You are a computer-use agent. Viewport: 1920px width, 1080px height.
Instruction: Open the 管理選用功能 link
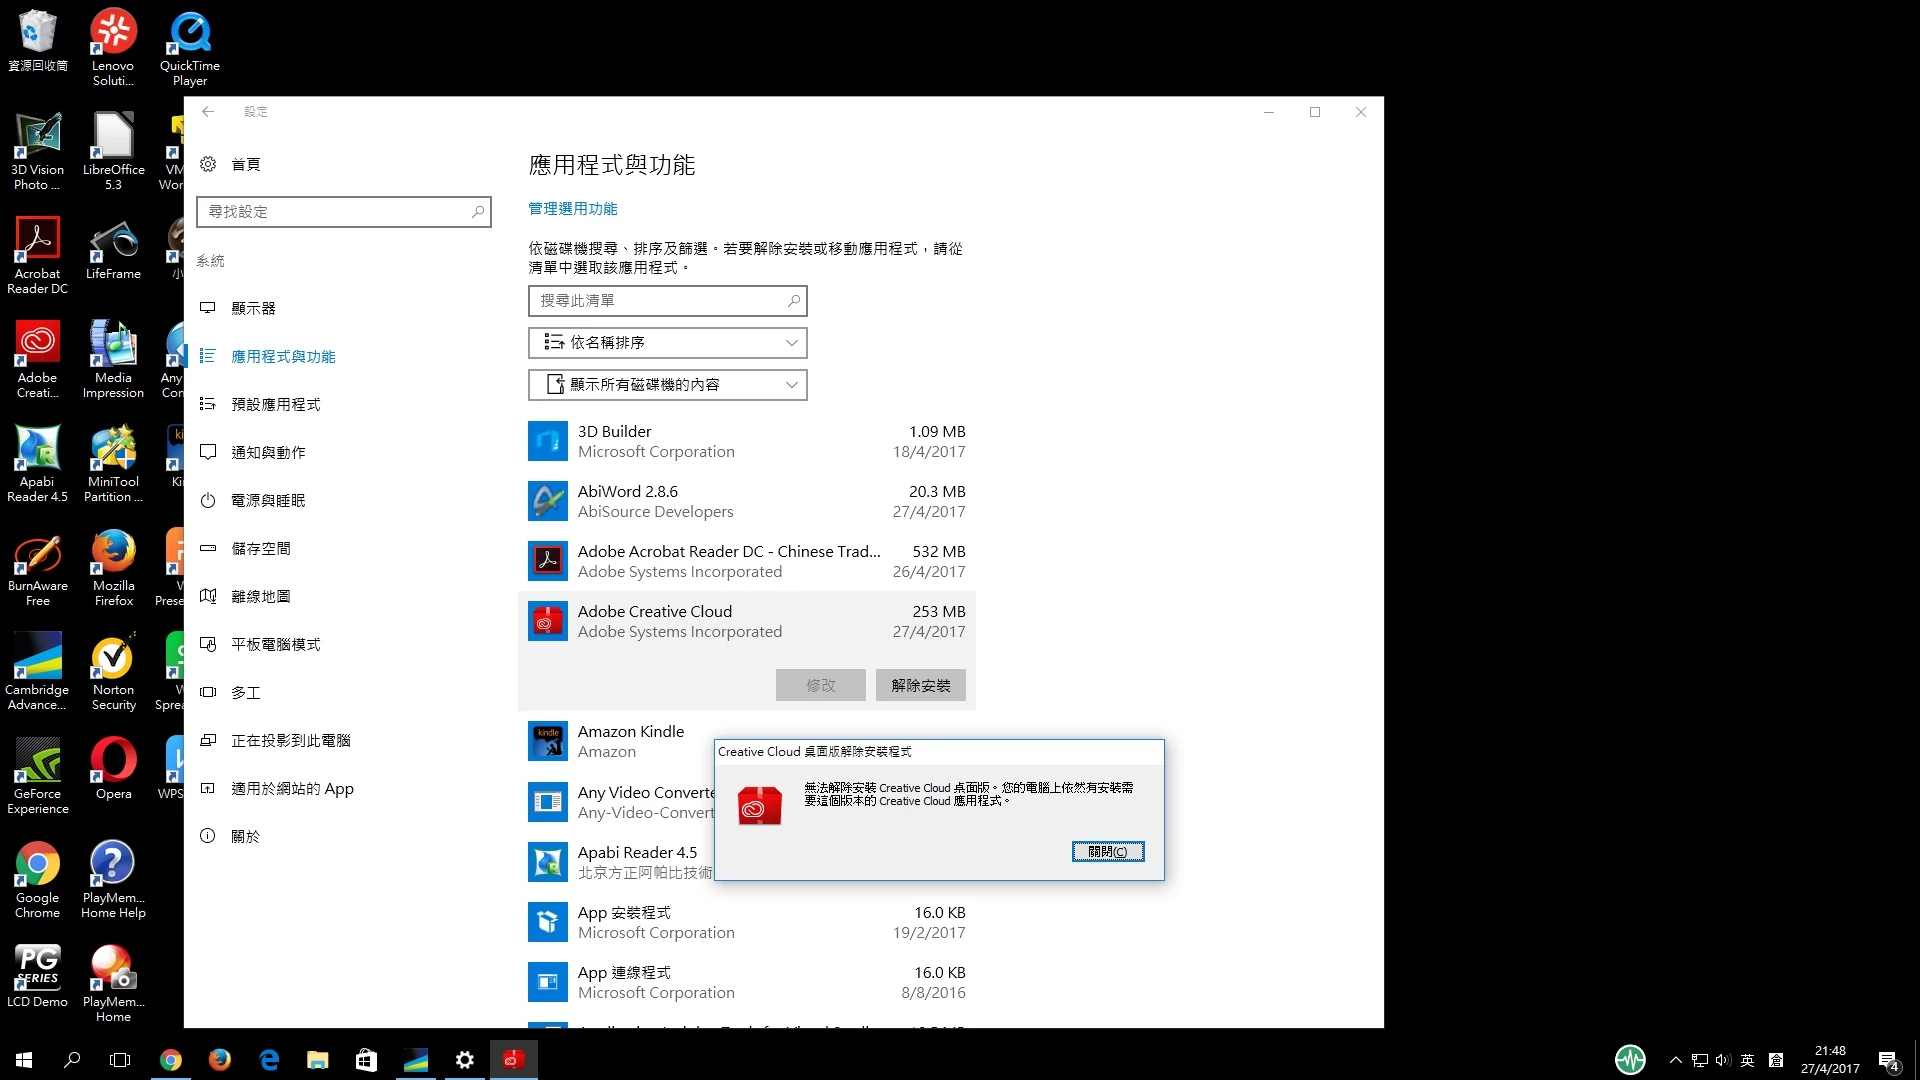(x=572, y=209)
